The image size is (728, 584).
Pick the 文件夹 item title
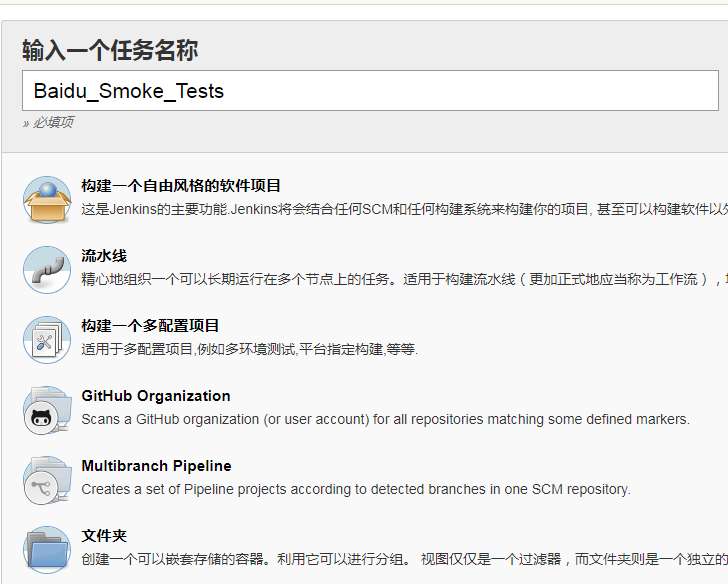coord(104,536)
